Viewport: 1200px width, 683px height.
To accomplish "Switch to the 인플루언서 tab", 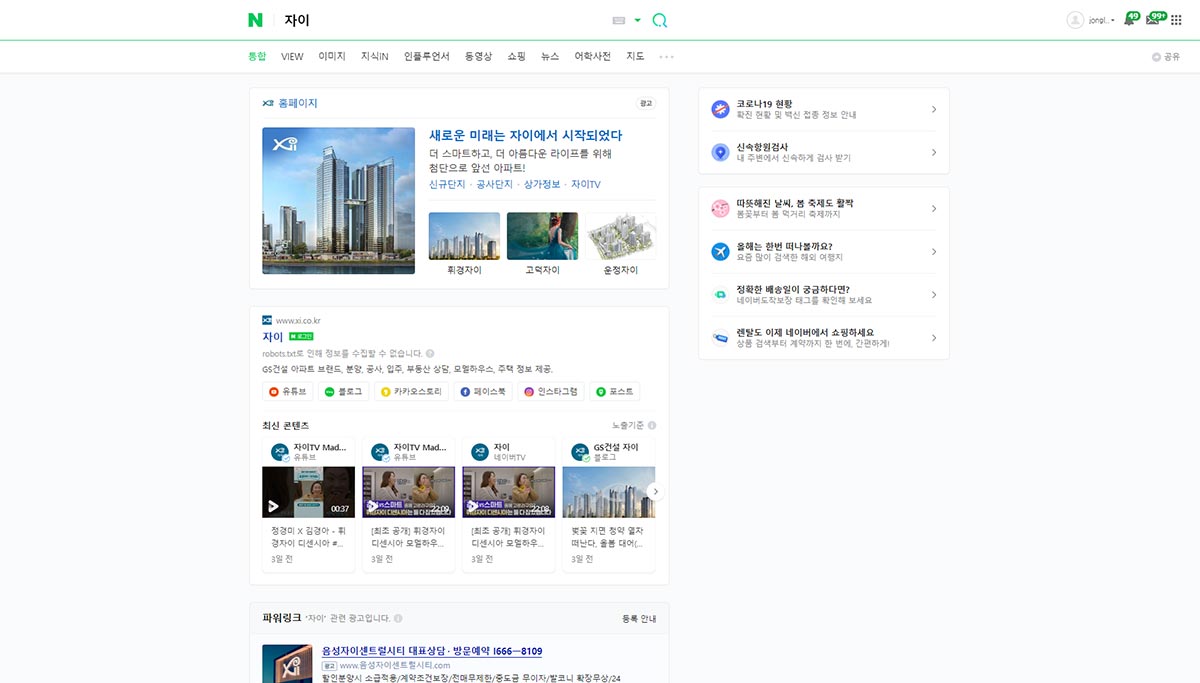I will pos(427,56).
